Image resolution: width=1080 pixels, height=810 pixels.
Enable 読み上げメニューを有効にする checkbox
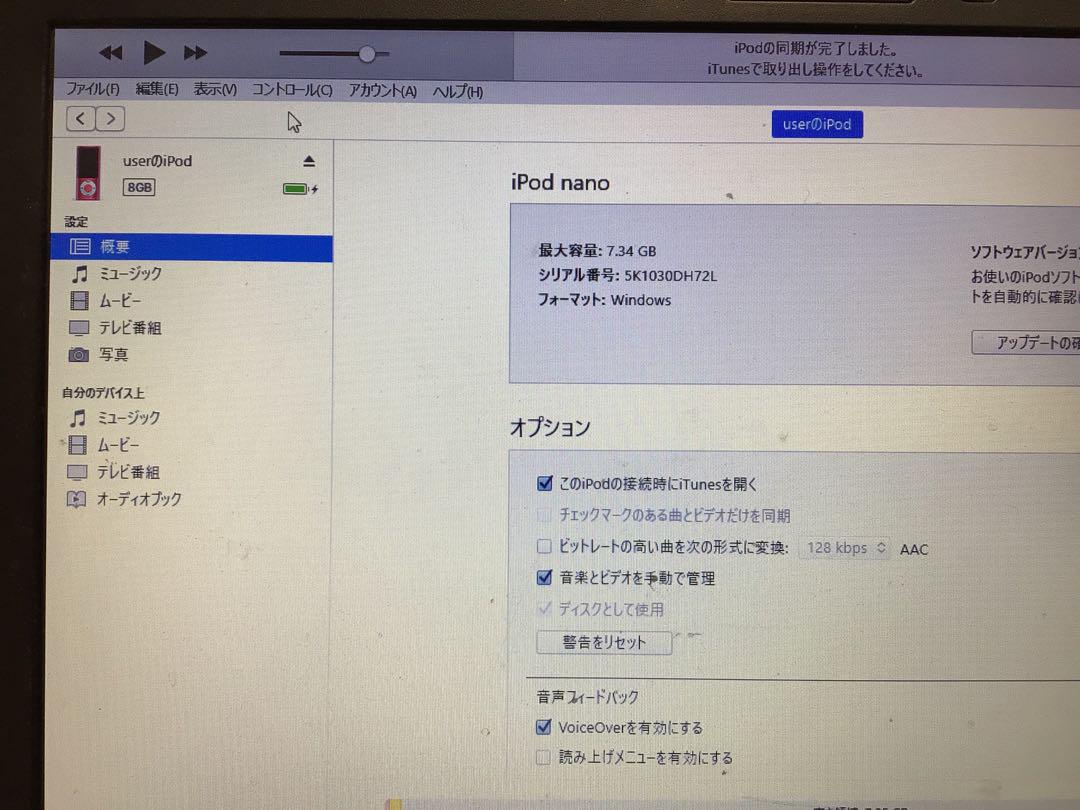point(543,757)
